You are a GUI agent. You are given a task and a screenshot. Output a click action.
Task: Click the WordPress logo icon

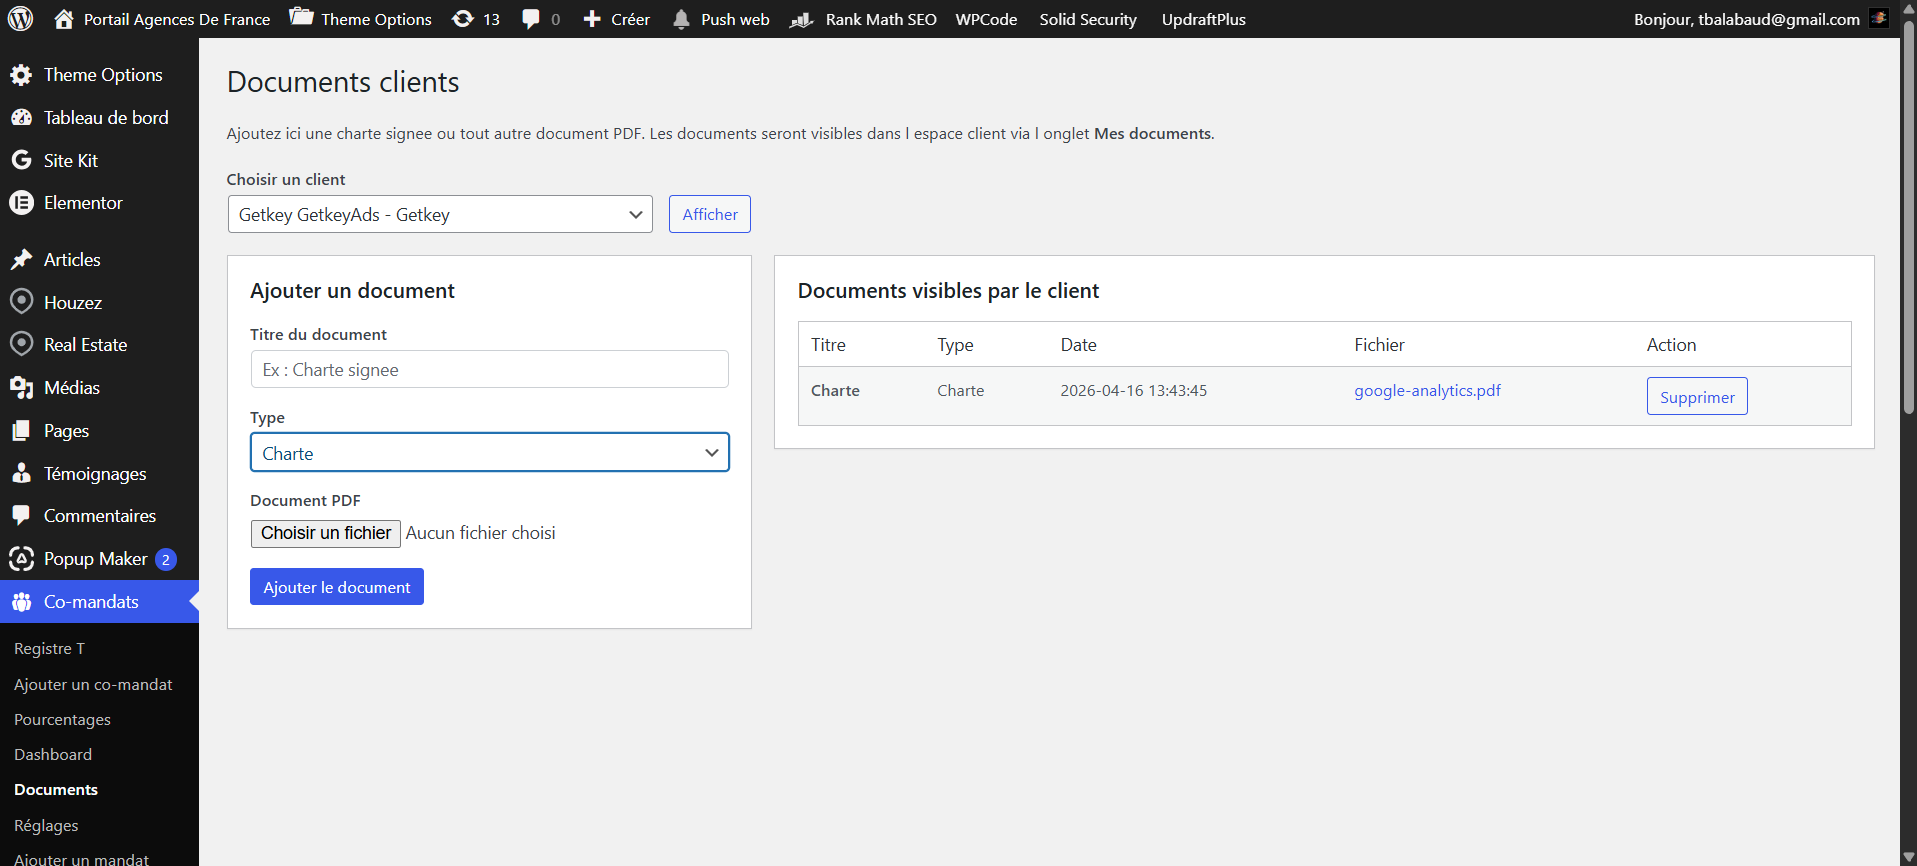tap(20, 19)
